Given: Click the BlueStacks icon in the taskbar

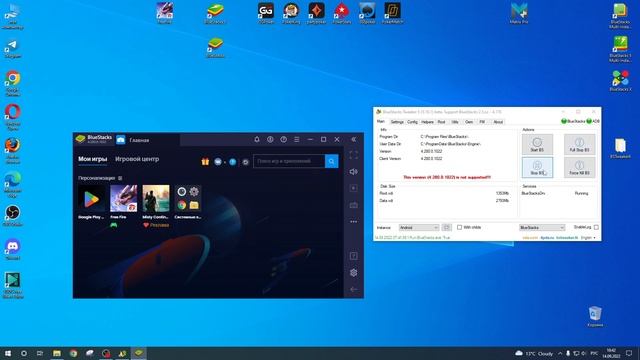Looking at the screenshot, I should coord(139,353).
